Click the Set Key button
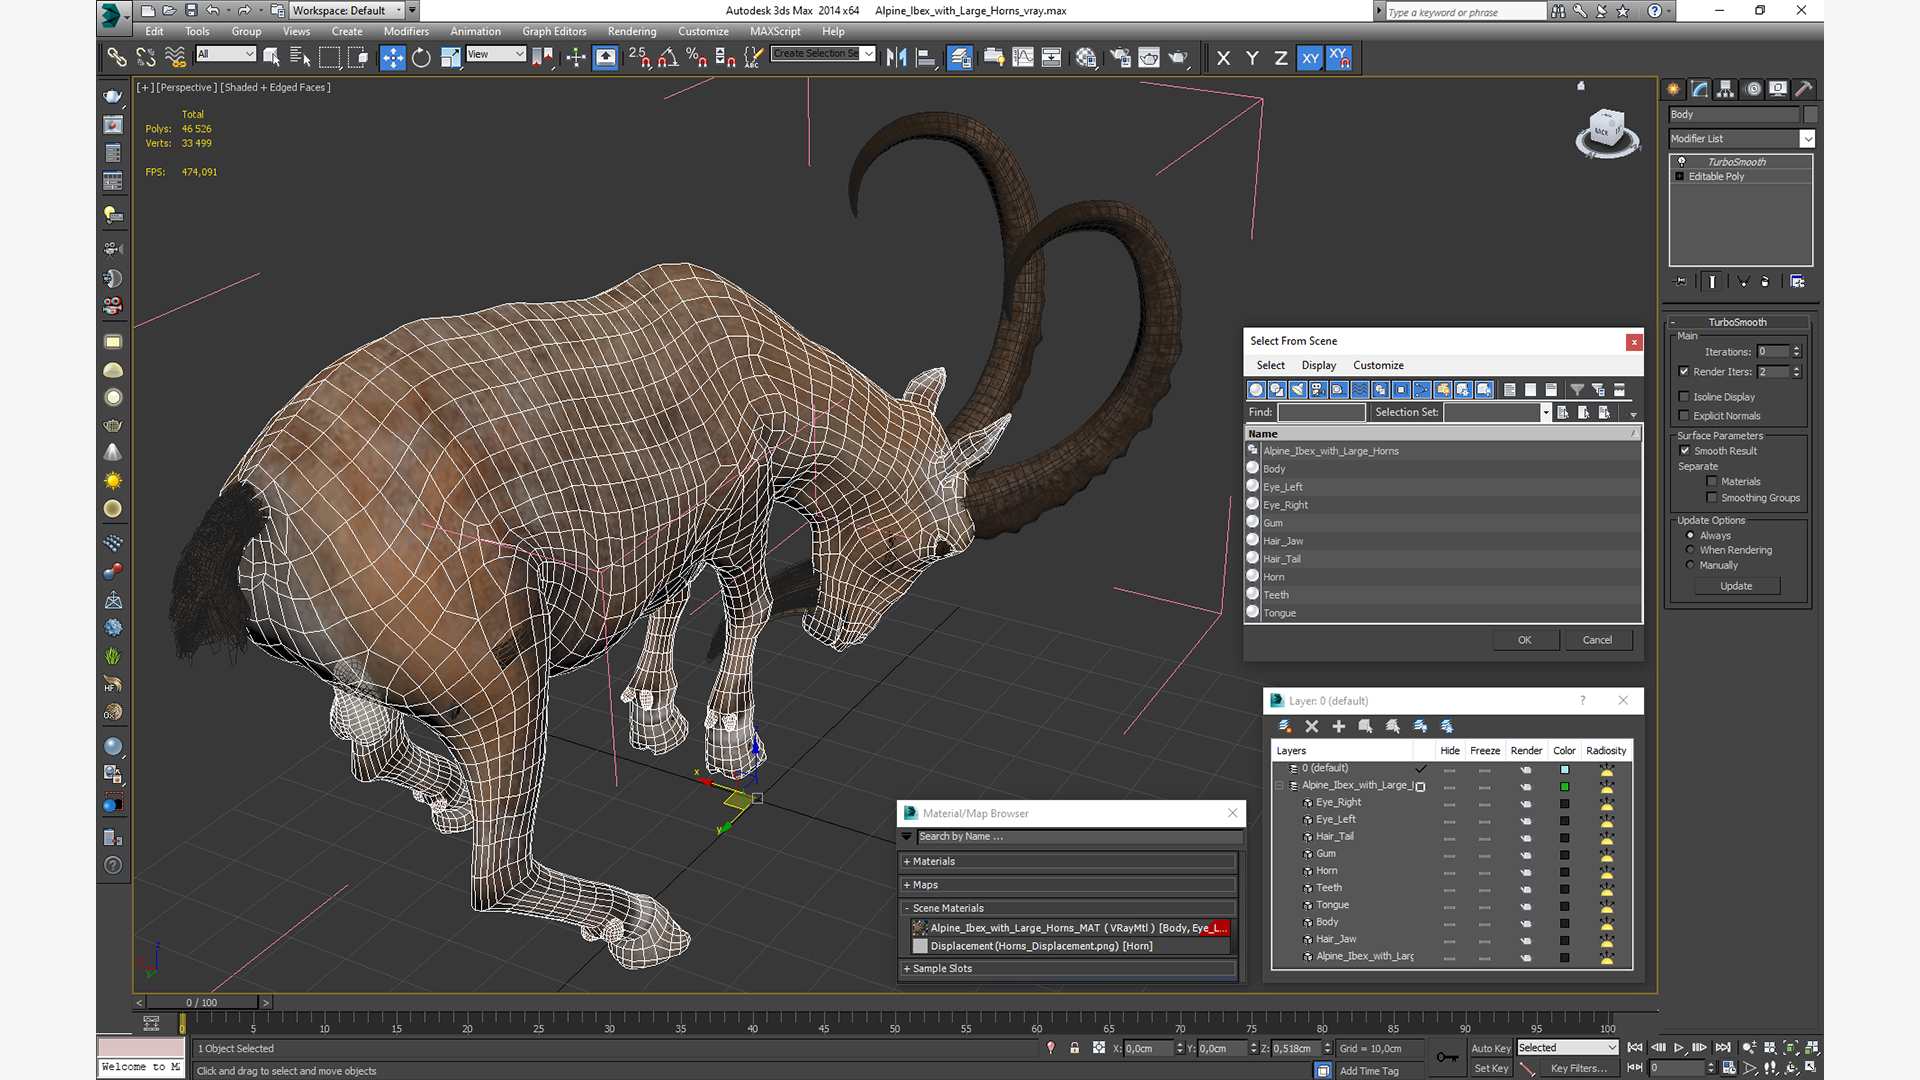The width and height of the screenshot is (1920, 1080). click(x=1490, y=1068)
